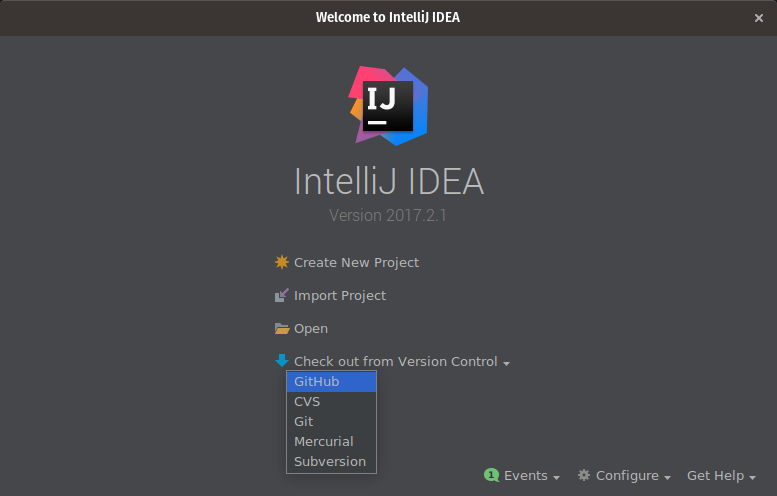Open the Configure dropdown arrow

click(667, 478)
